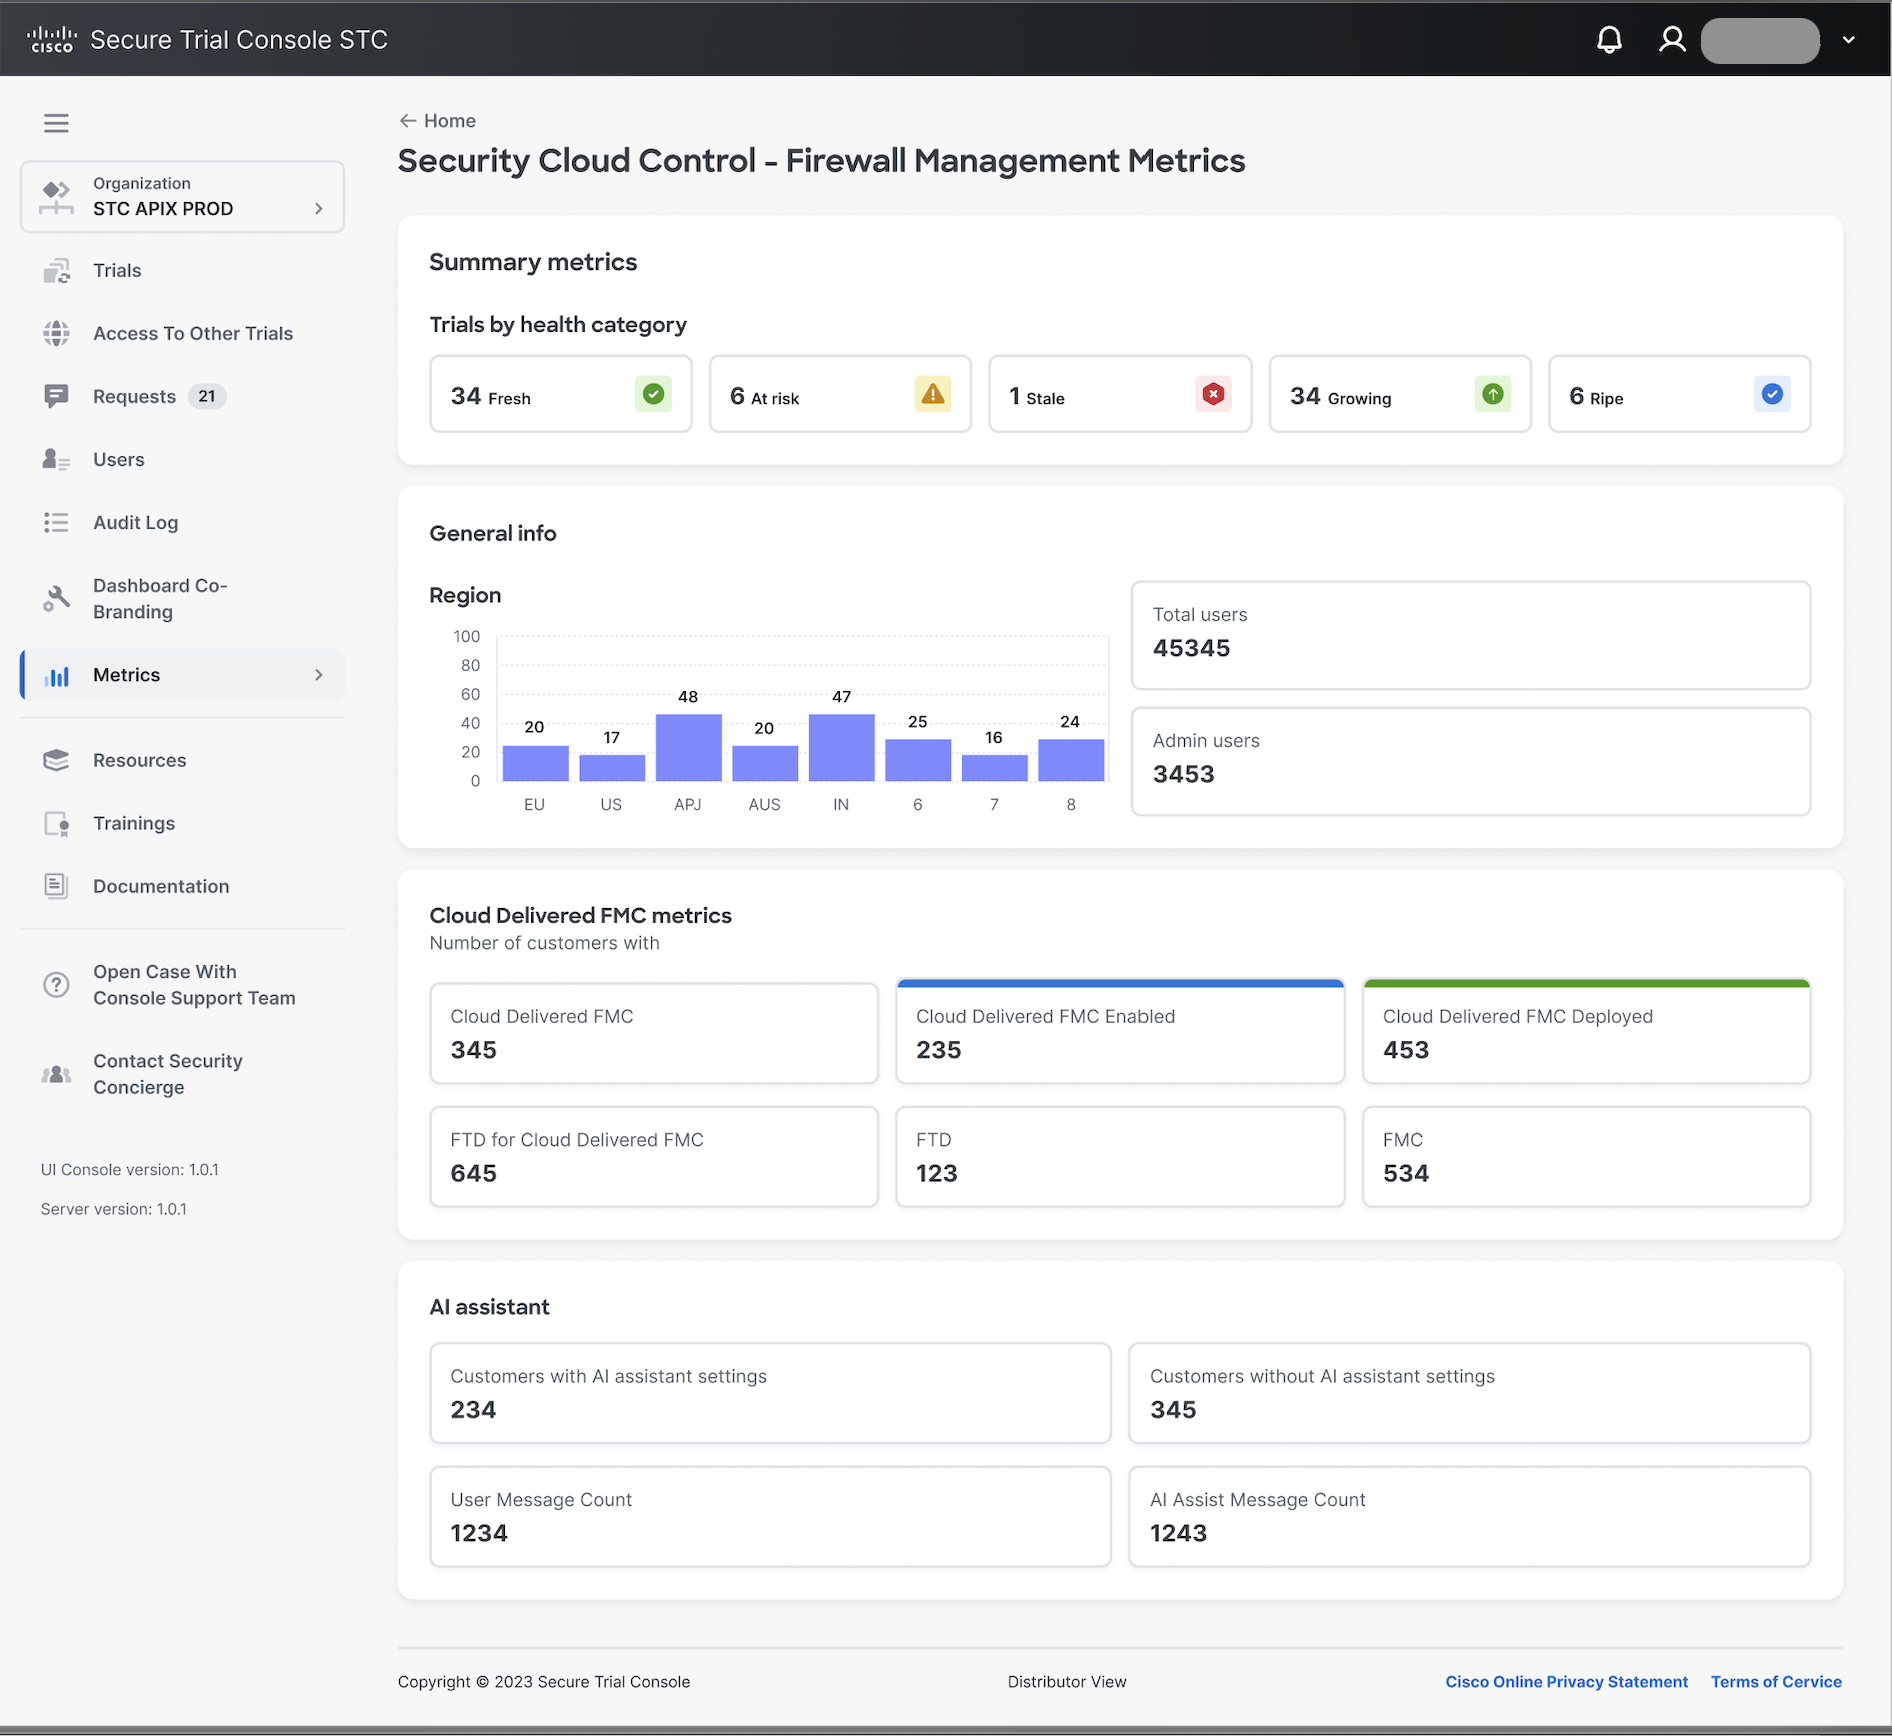Screen dimensions: 1892x1736
Task: Go to the Users page
Action: [x=119, y=459]
